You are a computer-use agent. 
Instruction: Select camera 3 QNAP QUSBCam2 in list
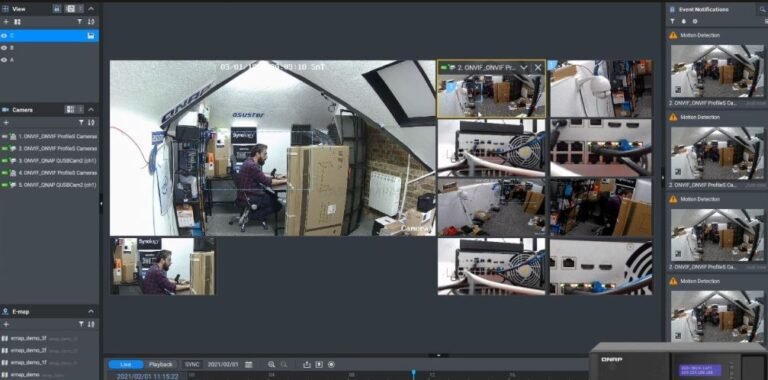tap(49, 161)
